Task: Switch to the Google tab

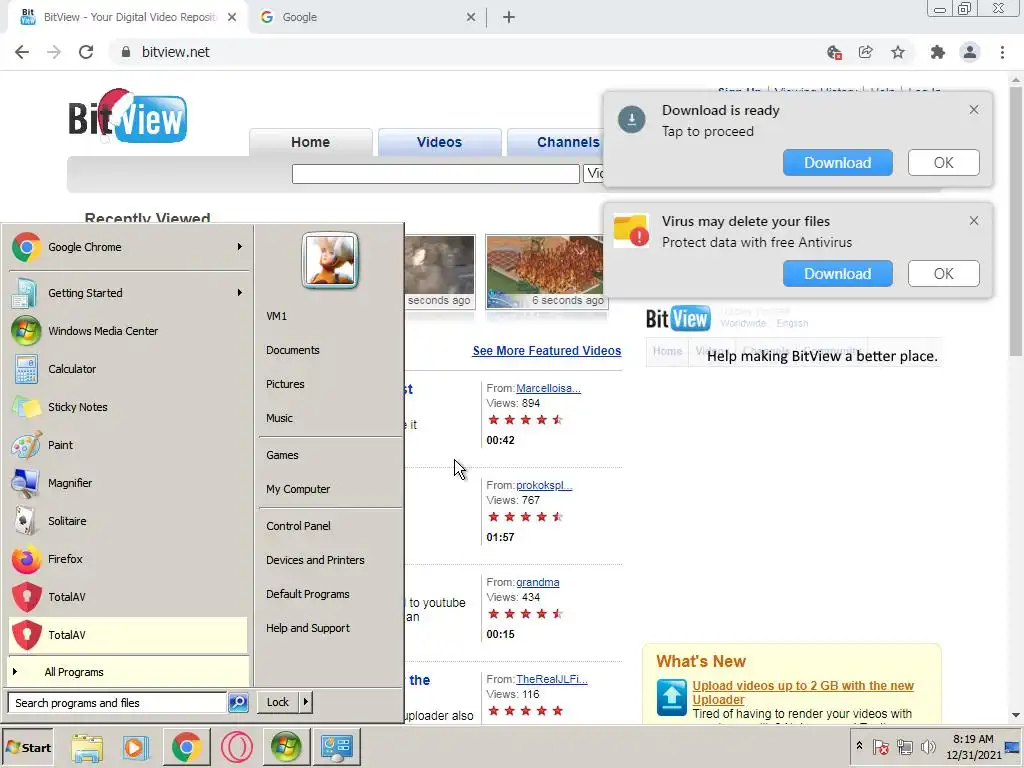Action: click(368, 18)
